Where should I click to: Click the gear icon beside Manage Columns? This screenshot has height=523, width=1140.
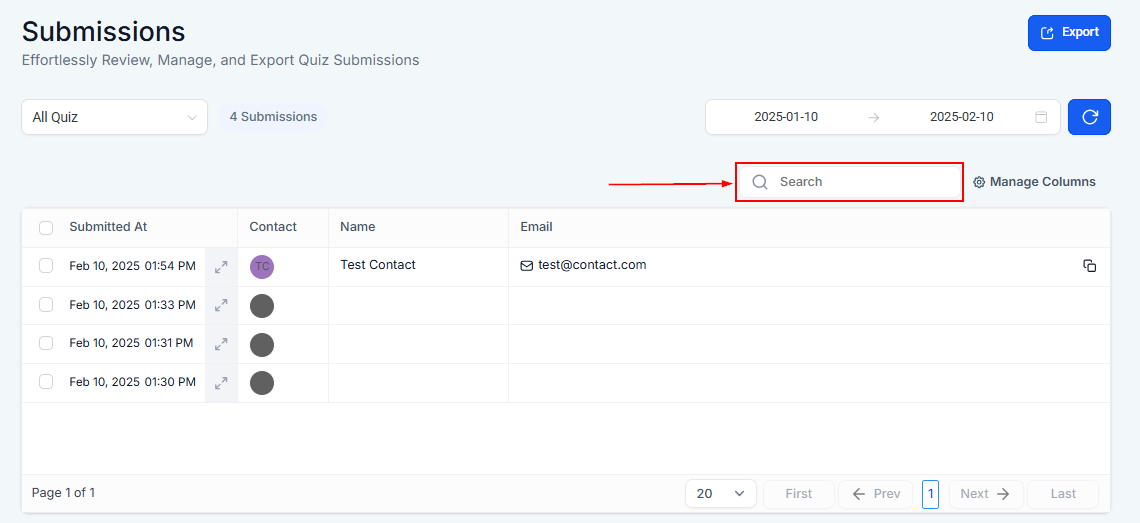(x=979, y=183)
